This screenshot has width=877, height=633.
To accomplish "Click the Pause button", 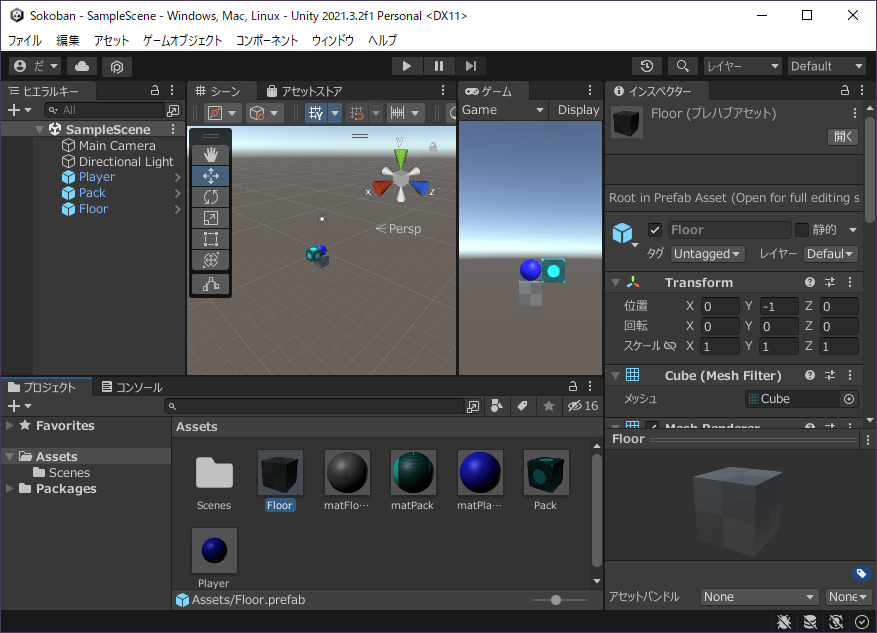I will pyautogui.click(x=439, y=66).
